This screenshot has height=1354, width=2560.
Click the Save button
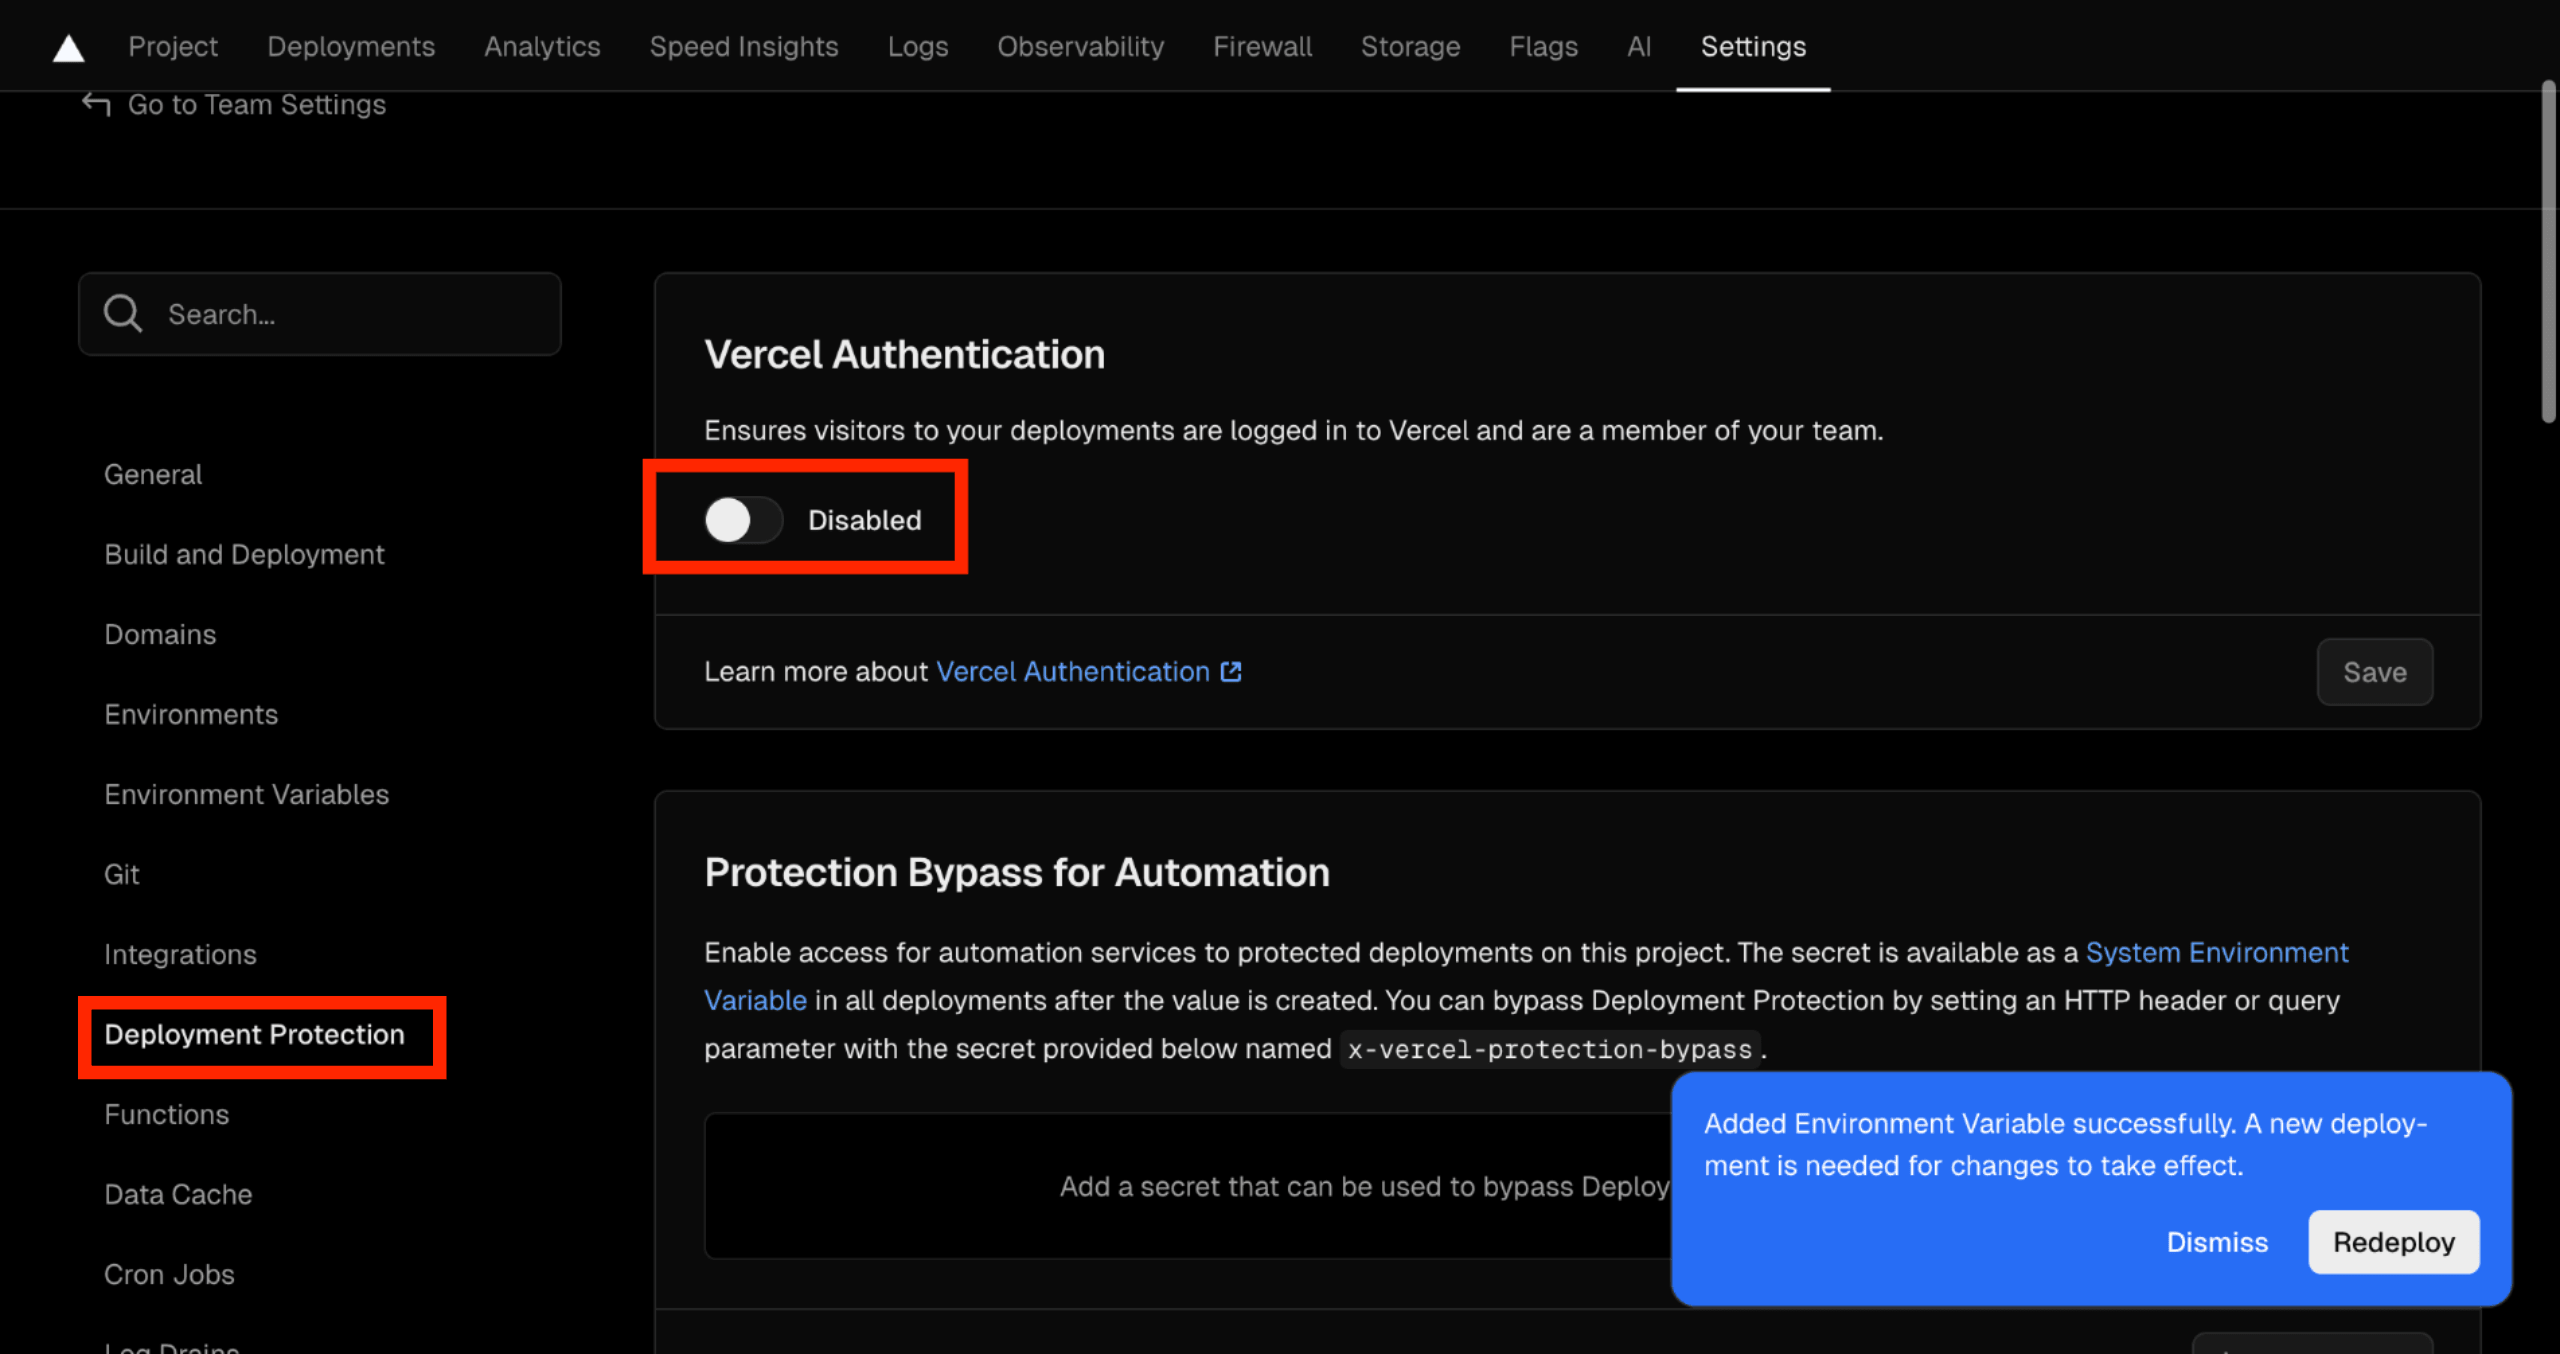[x=2375, y=672]
